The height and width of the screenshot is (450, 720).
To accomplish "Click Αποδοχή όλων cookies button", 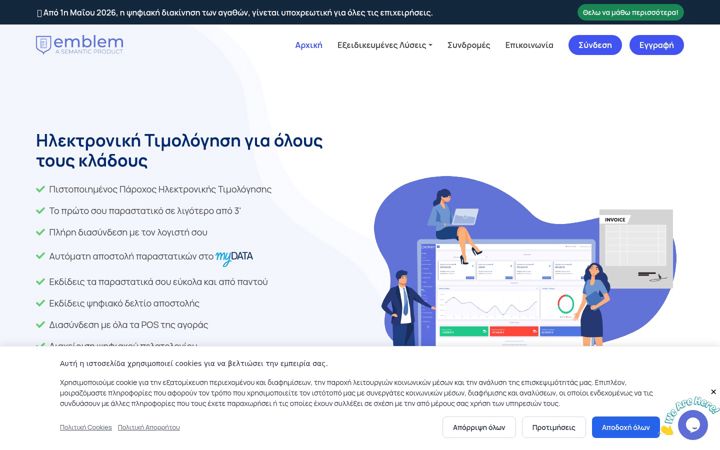I will [625, 427].
